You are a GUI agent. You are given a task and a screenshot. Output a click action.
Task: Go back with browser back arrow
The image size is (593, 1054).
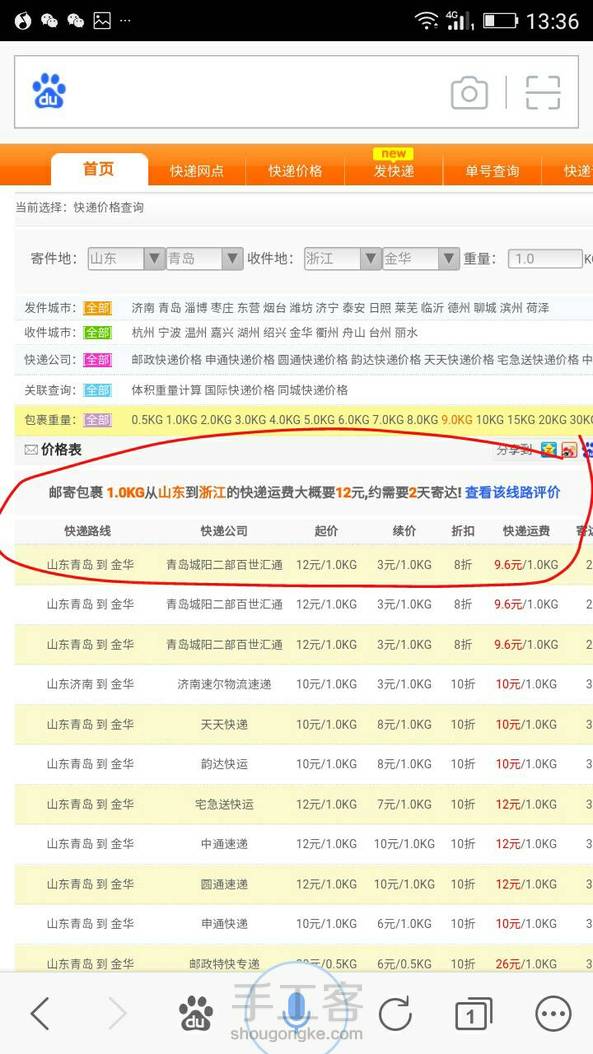[x=40, y=1013]
